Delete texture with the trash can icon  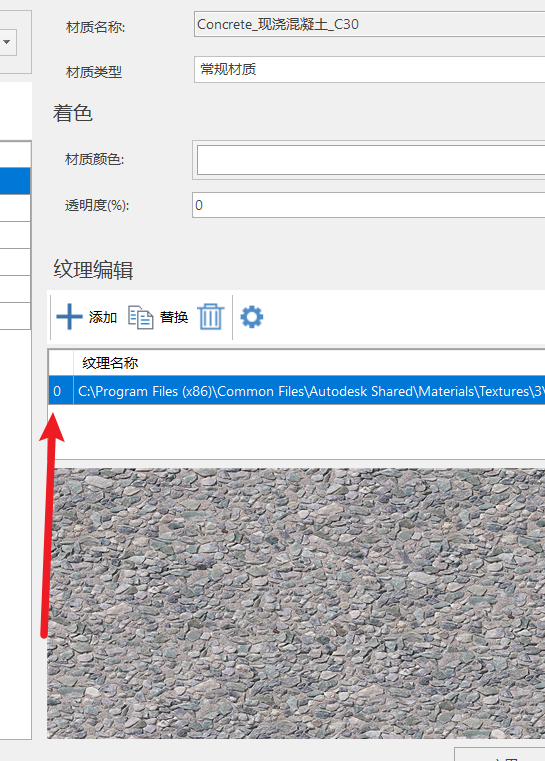(211, 316)
